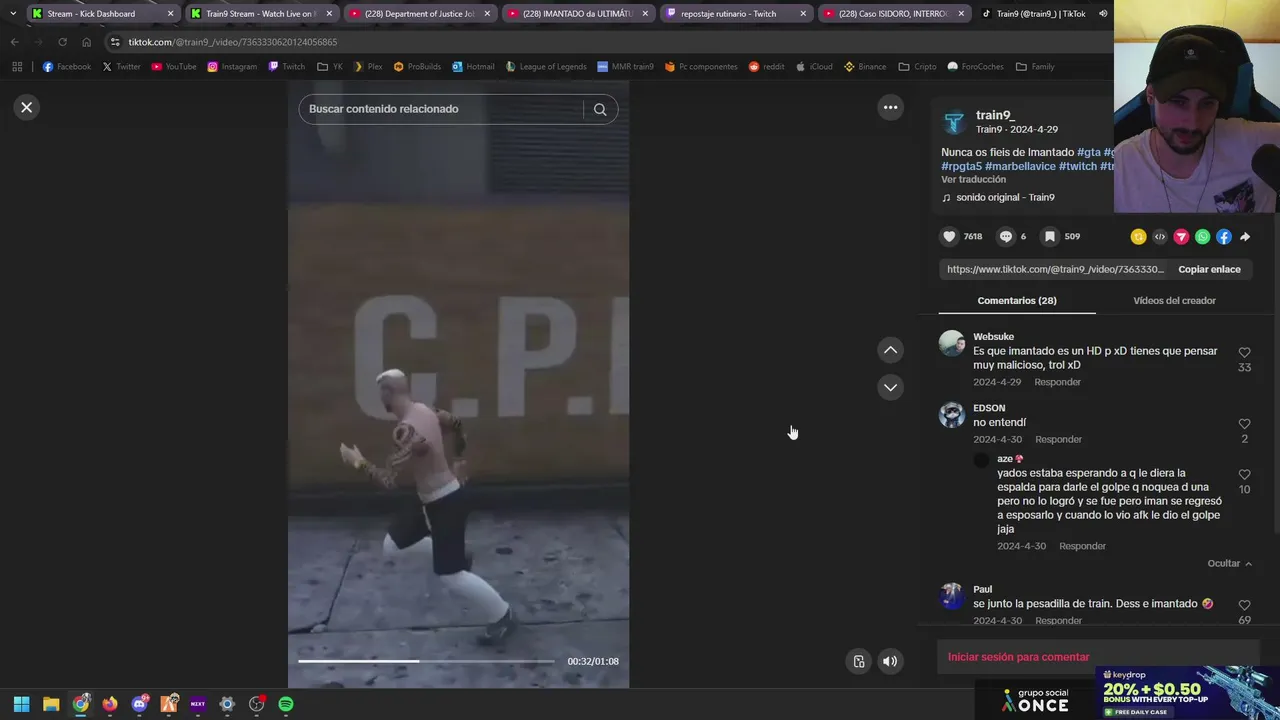Open the tab search dropdown arrow
This screenshot has height=720, width=1280.
tap(13, 14)
